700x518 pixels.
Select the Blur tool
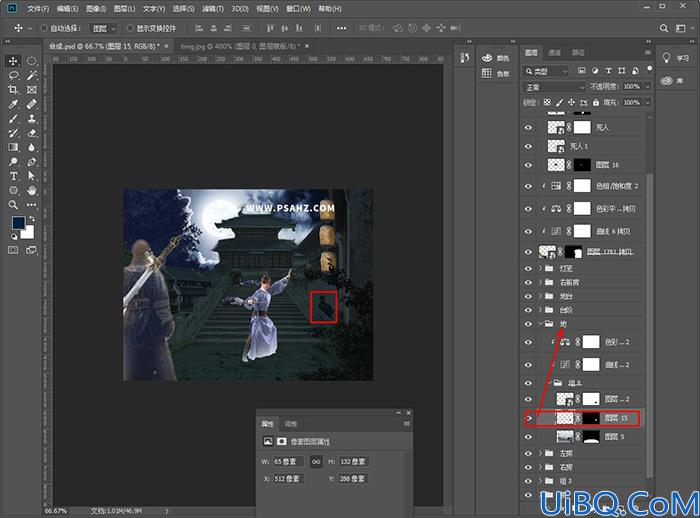pyautogui.click(x=31, y=147)
